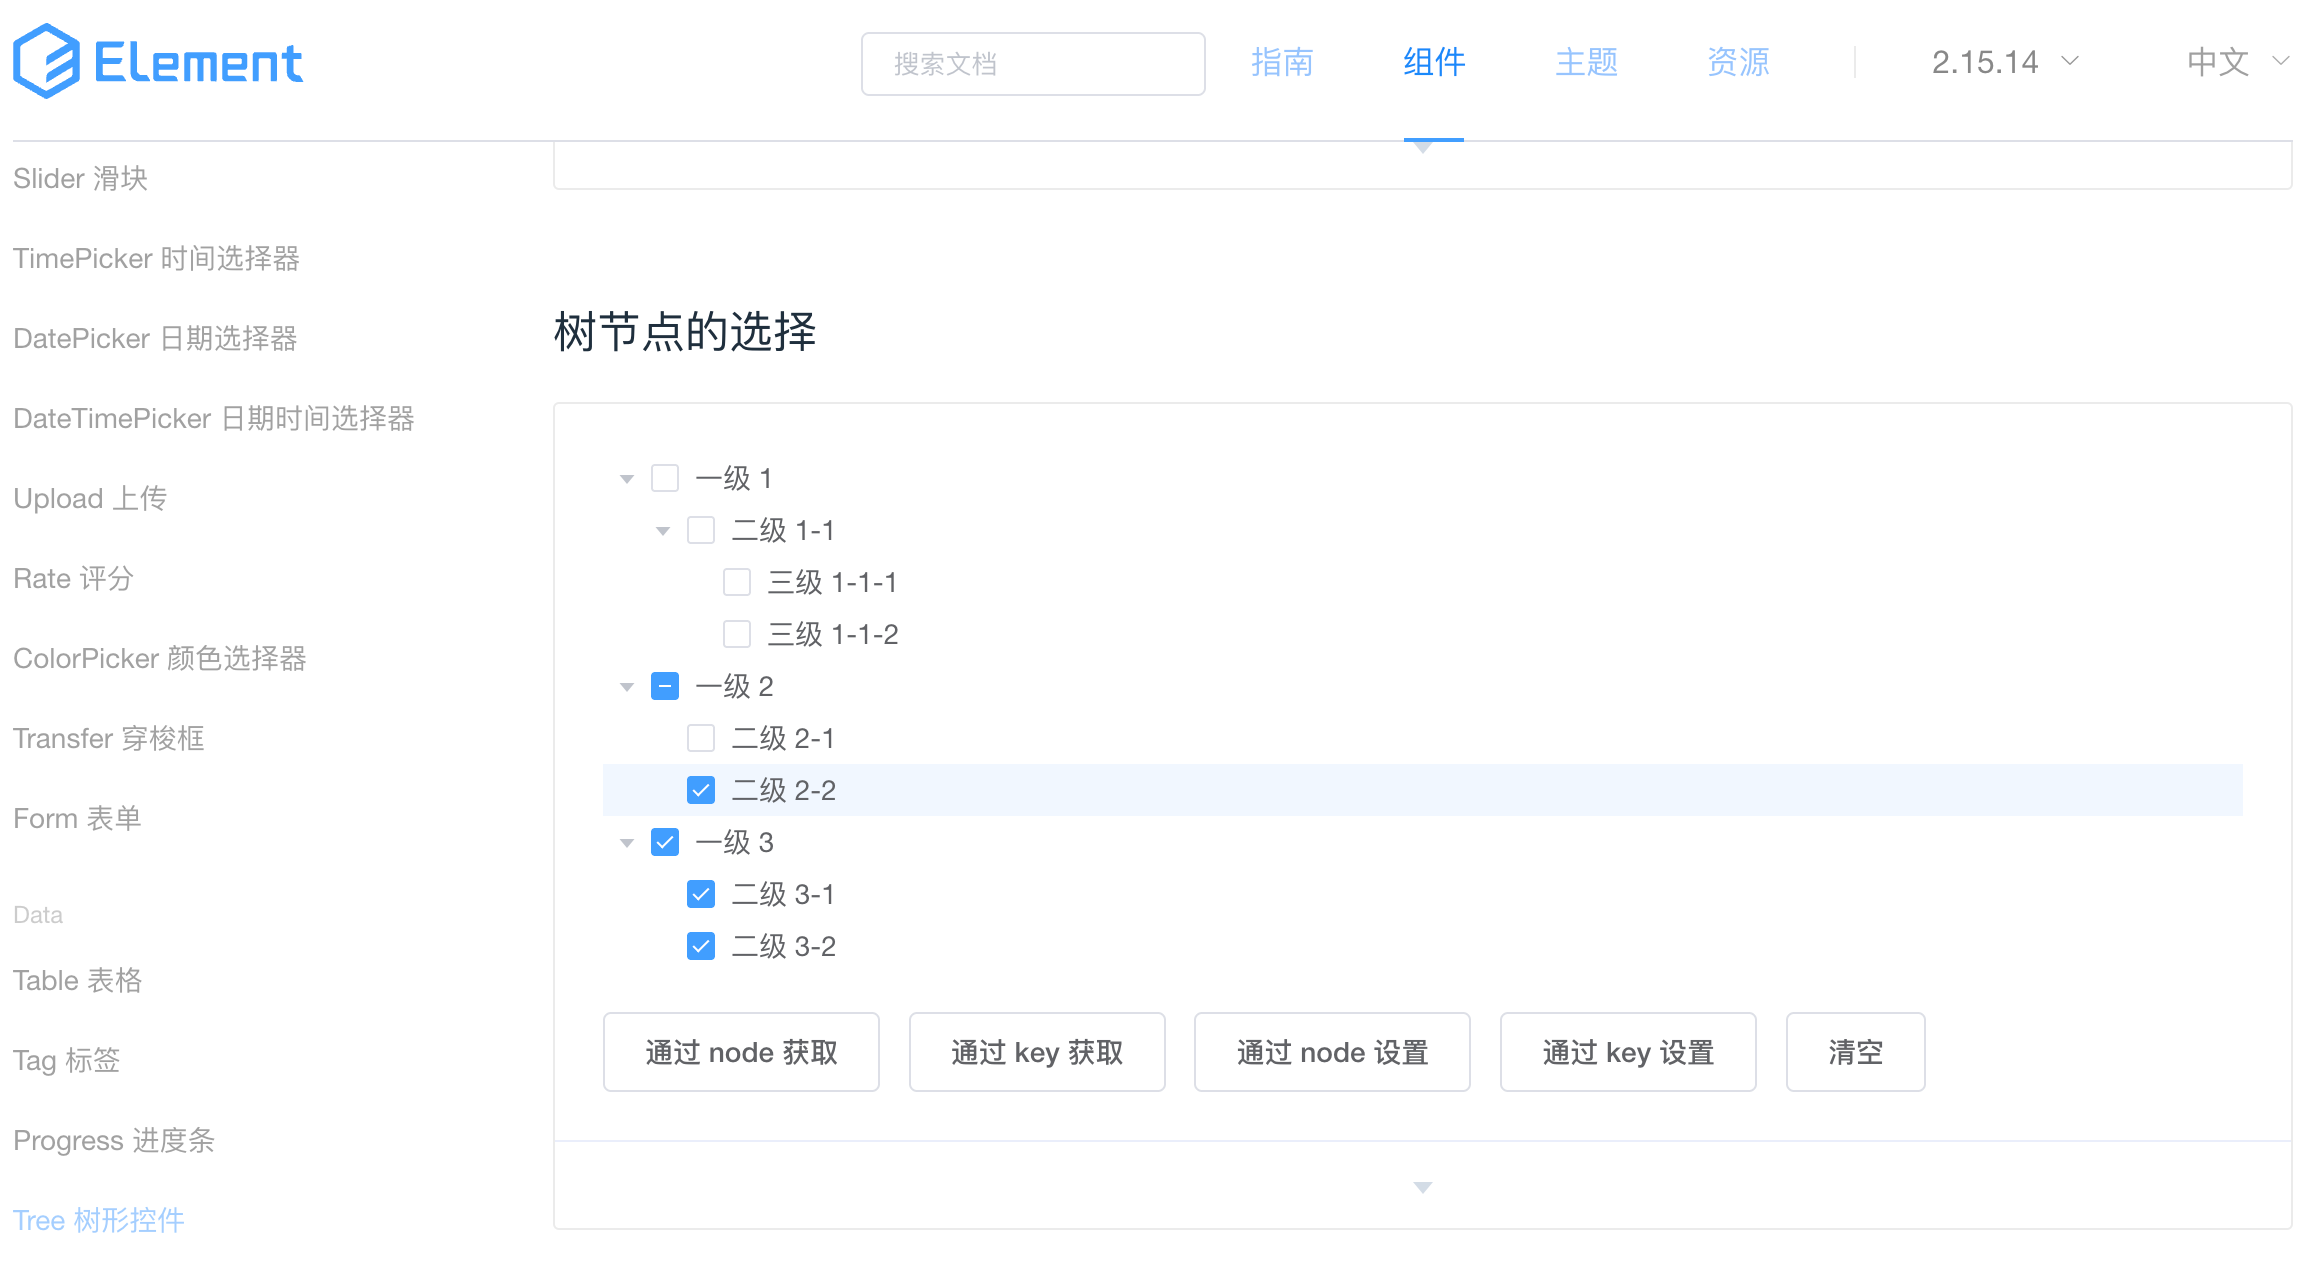Open Slider 滑块 in sidebar
The image size is (2322, 1266).
click(81, 178)
